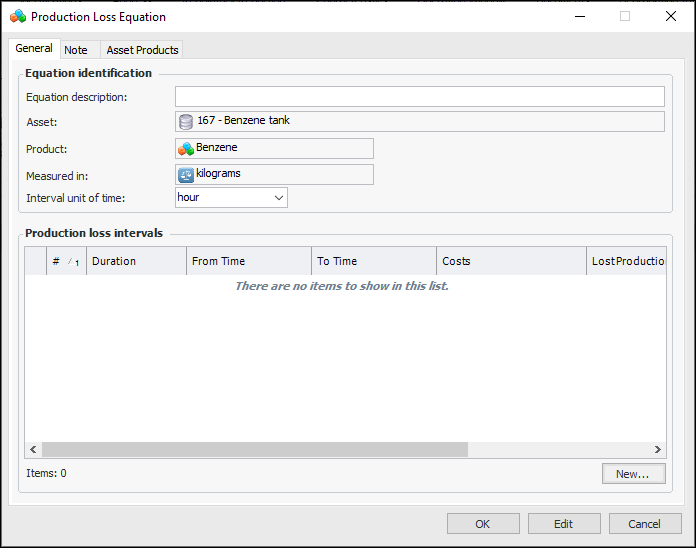Click the Duration column header
Viewport: 696px width, 548px height.
click(x=136, y=261)
